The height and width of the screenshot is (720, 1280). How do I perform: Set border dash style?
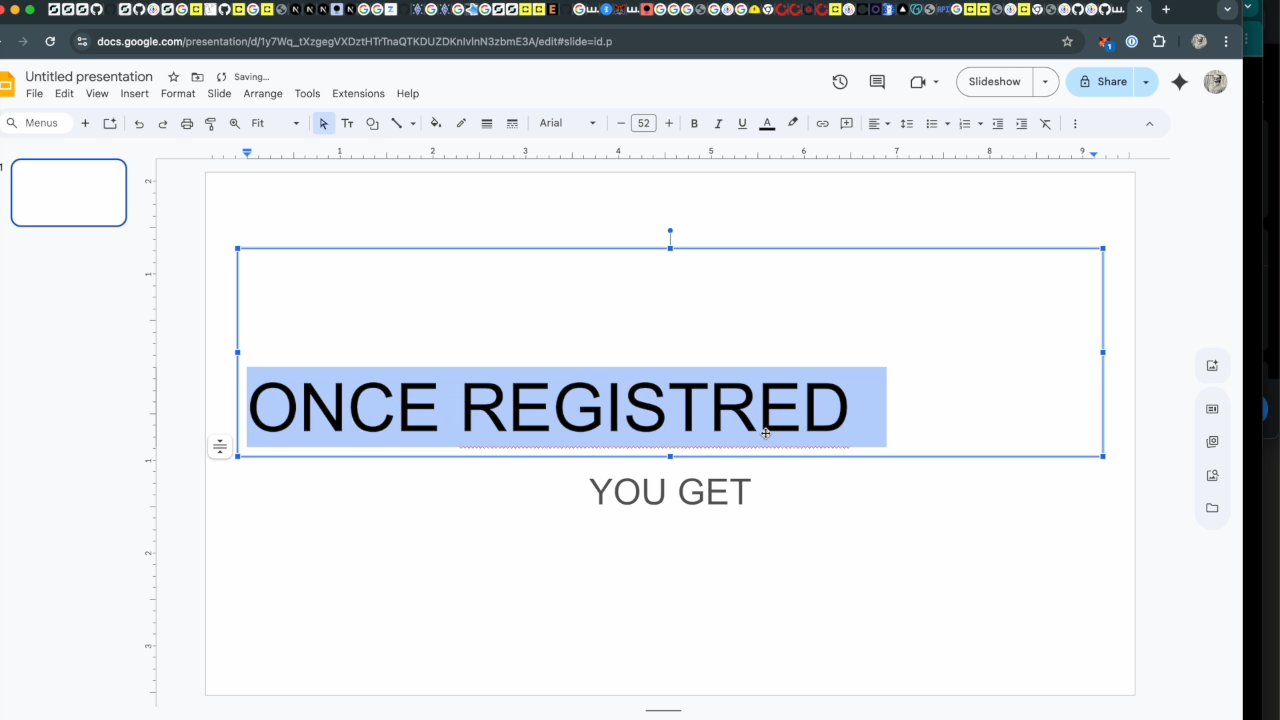pos(512,123)
